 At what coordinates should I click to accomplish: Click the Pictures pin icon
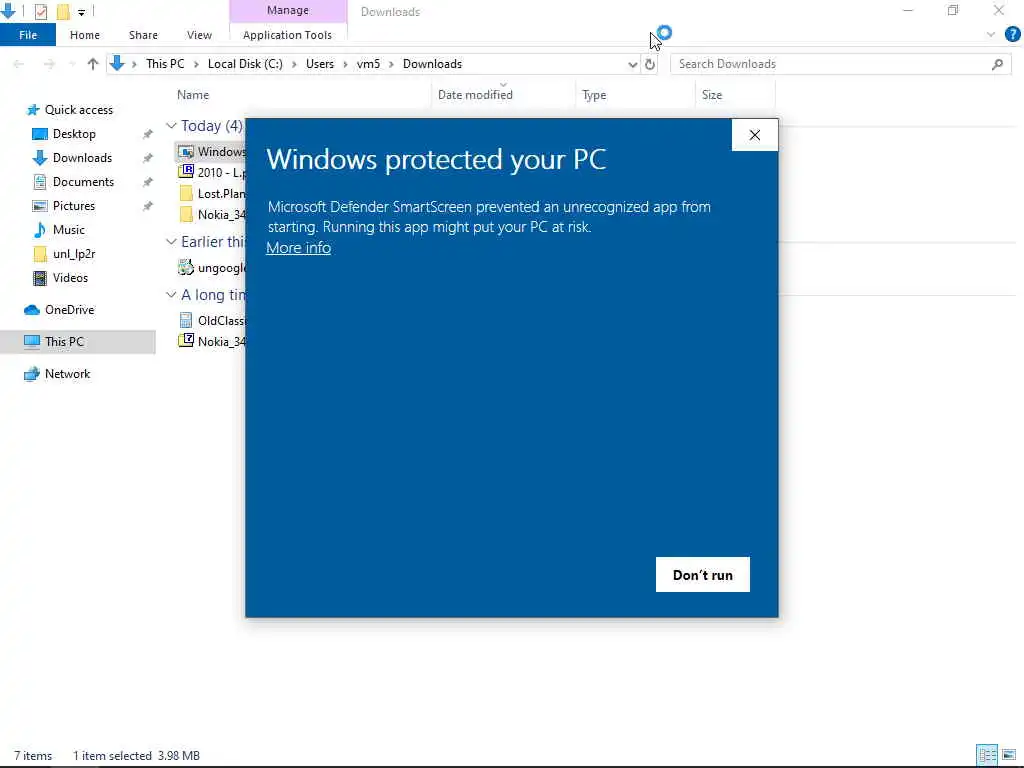point(148,206)
